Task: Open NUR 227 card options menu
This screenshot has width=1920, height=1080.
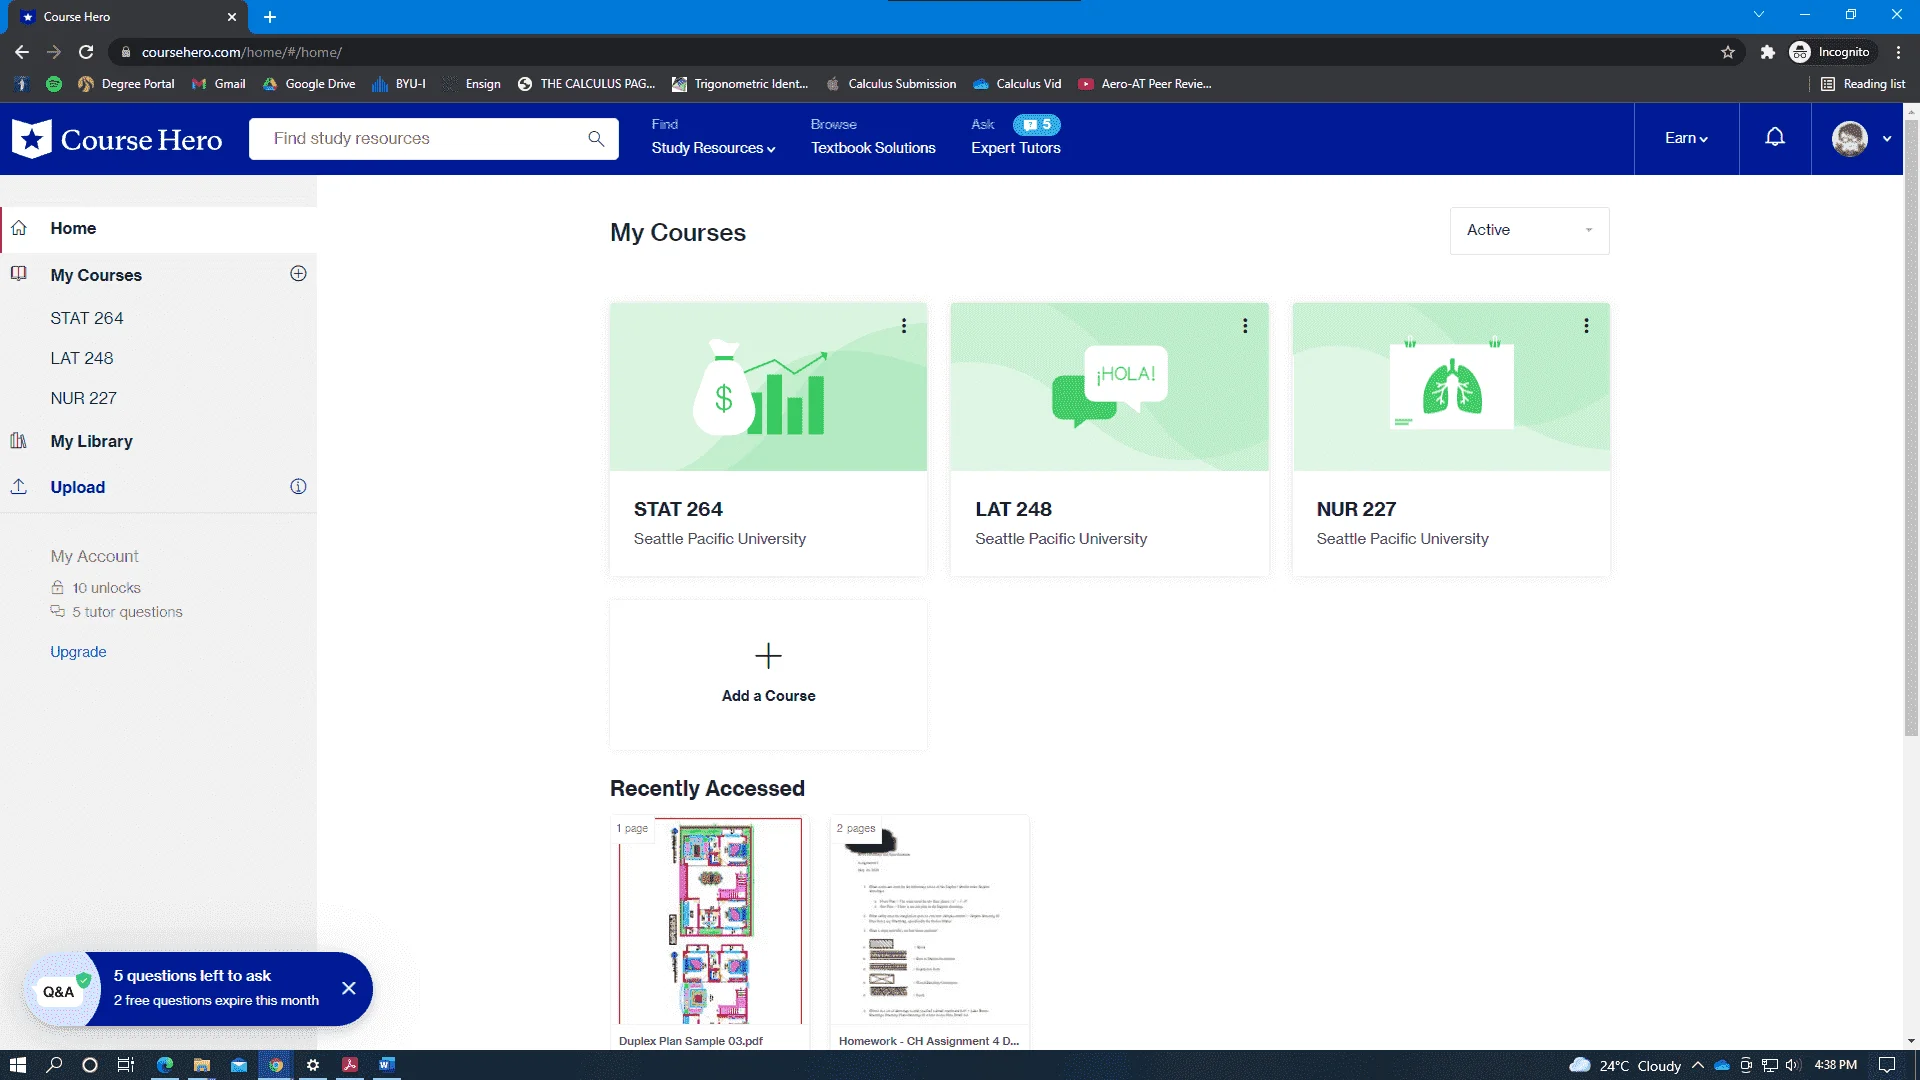Action: click(1586, 326)
